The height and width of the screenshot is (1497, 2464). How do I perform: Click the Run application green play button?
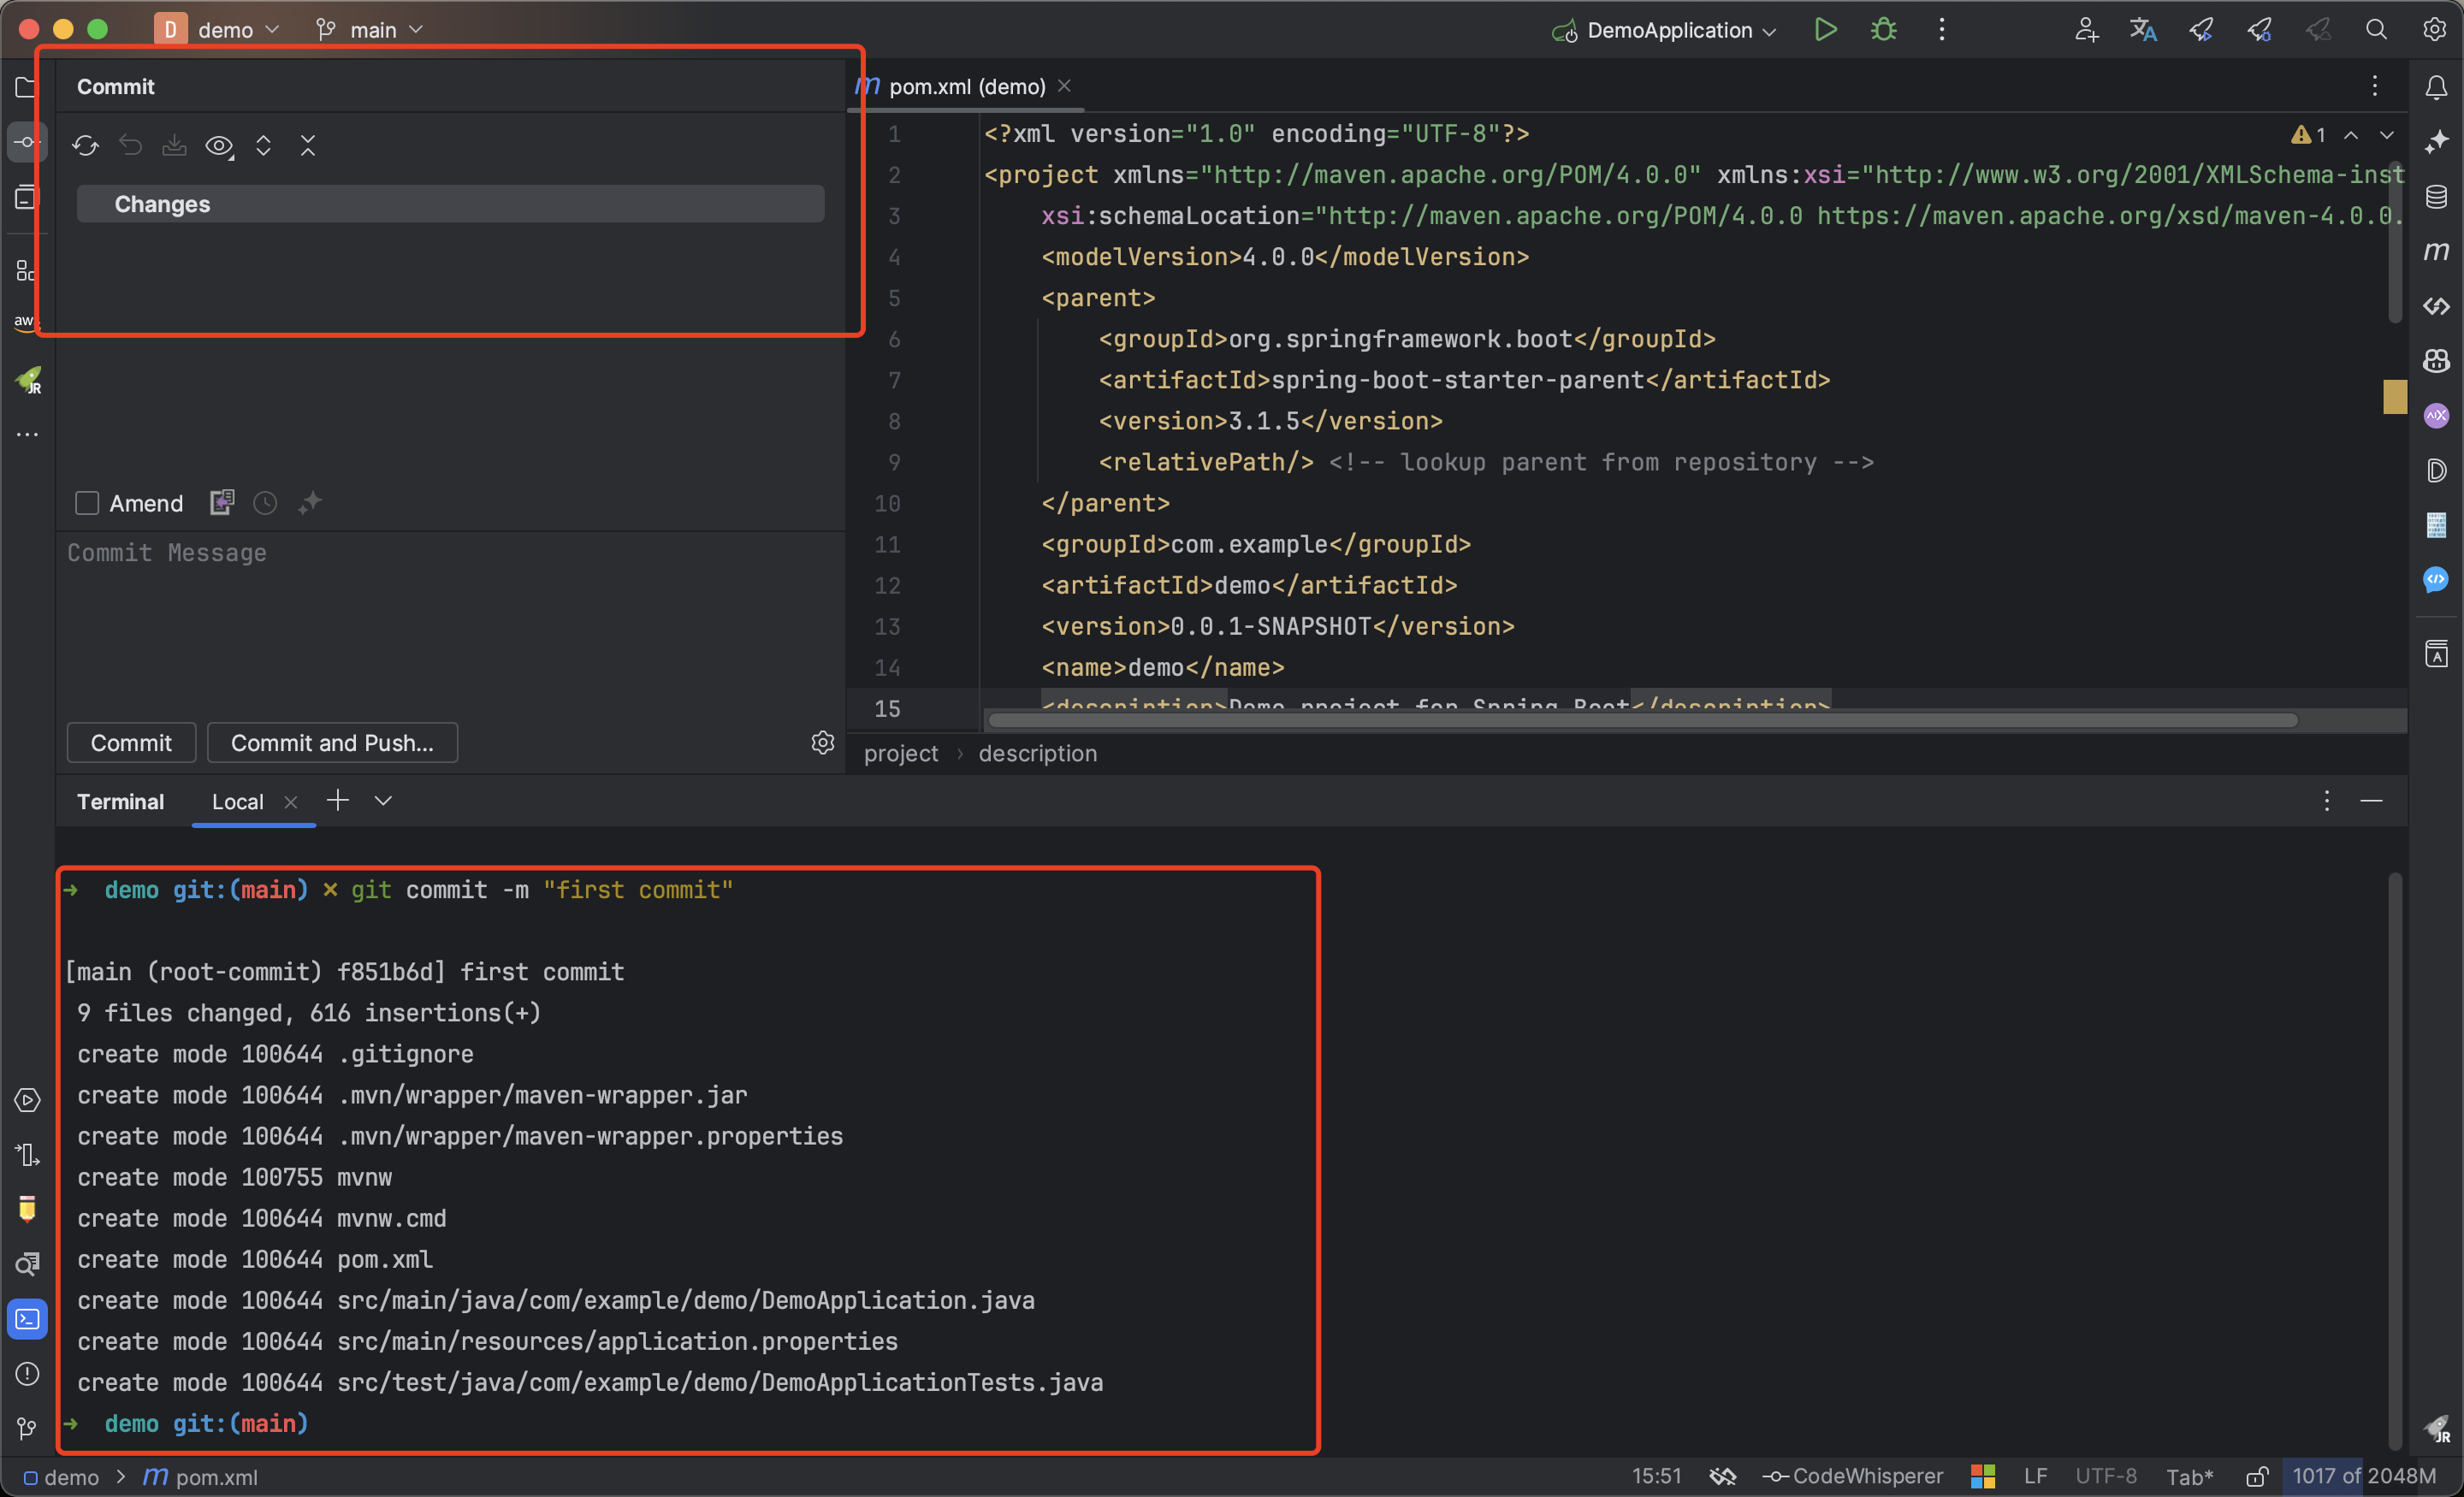[x=1827, y=28]
